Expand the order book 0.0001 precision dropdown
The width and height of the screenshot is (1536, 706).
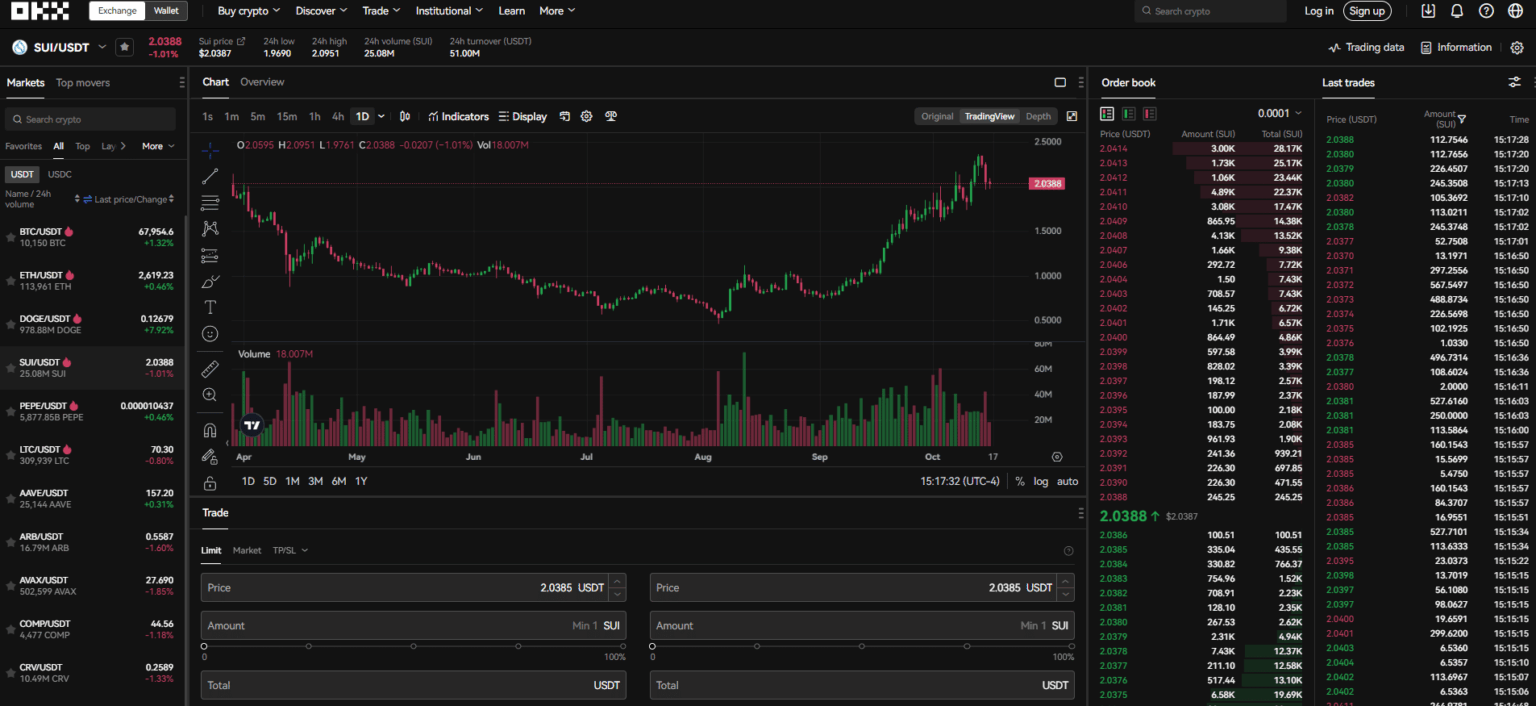click(x=1280, y=114)
